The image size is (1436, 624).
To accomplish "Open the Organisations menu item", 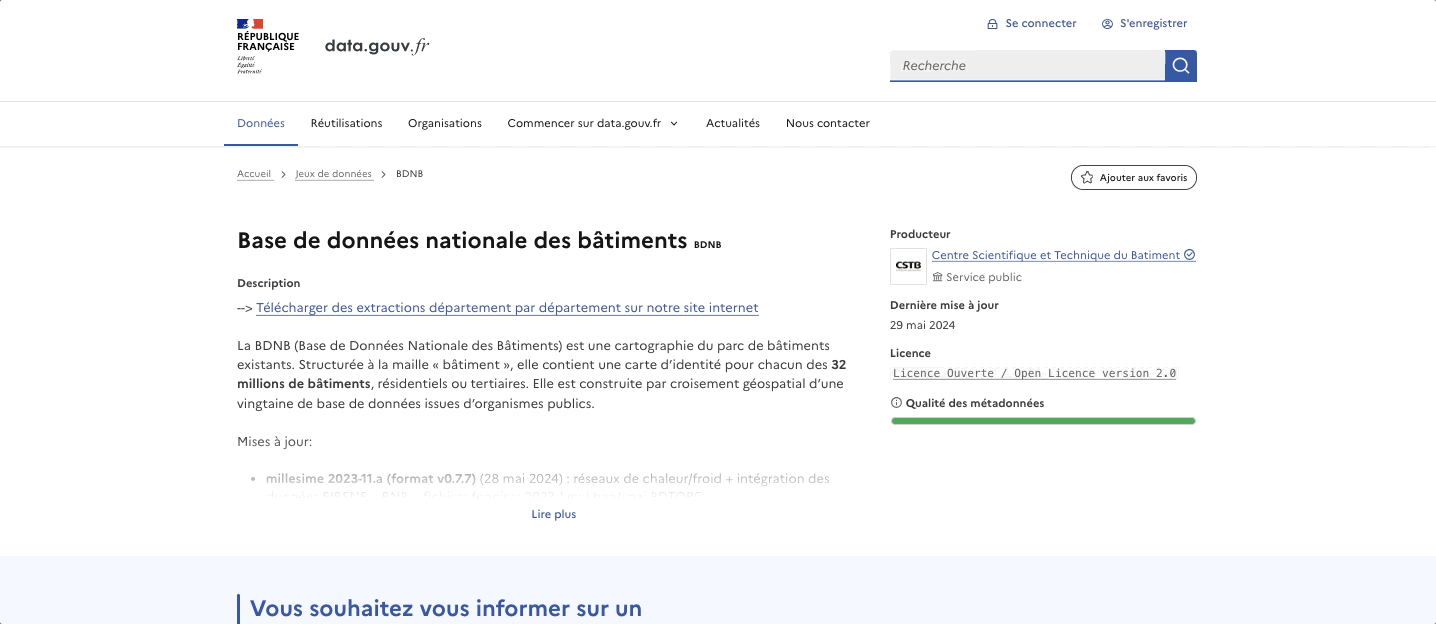I will coord(445,123).
